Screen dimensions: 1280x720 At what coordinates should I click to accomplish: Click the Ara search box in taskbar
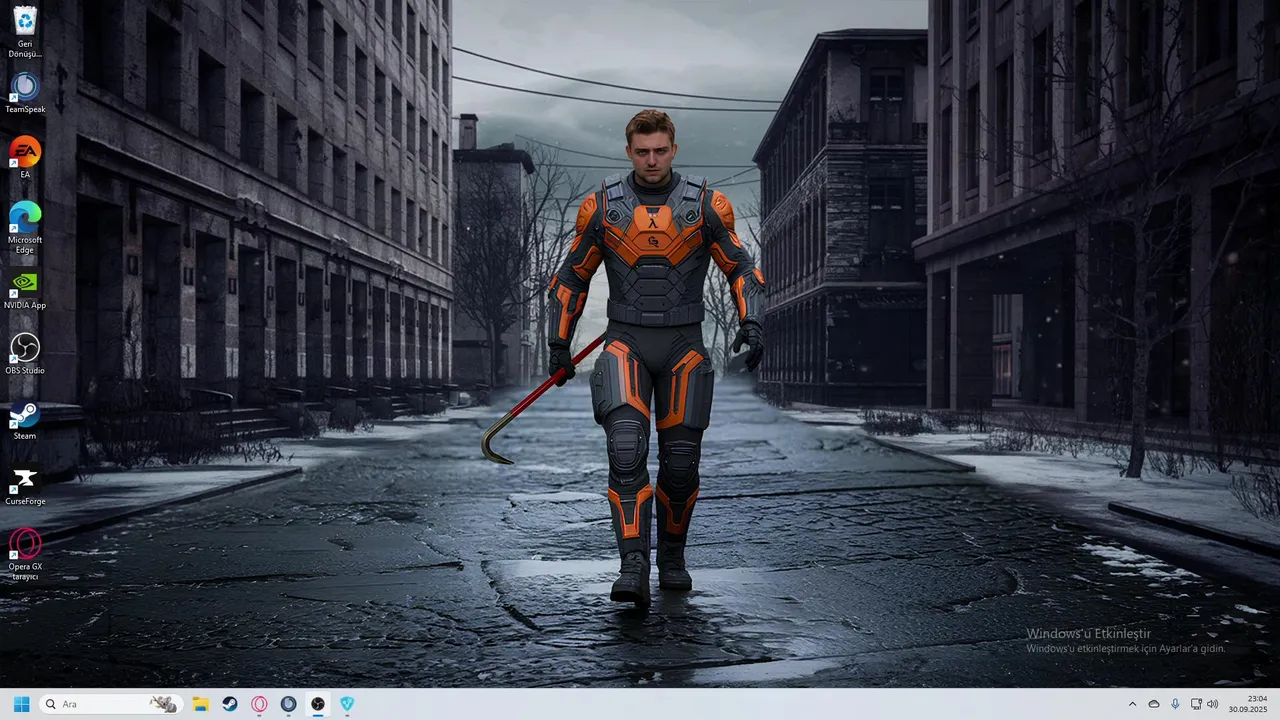(111, 704)
